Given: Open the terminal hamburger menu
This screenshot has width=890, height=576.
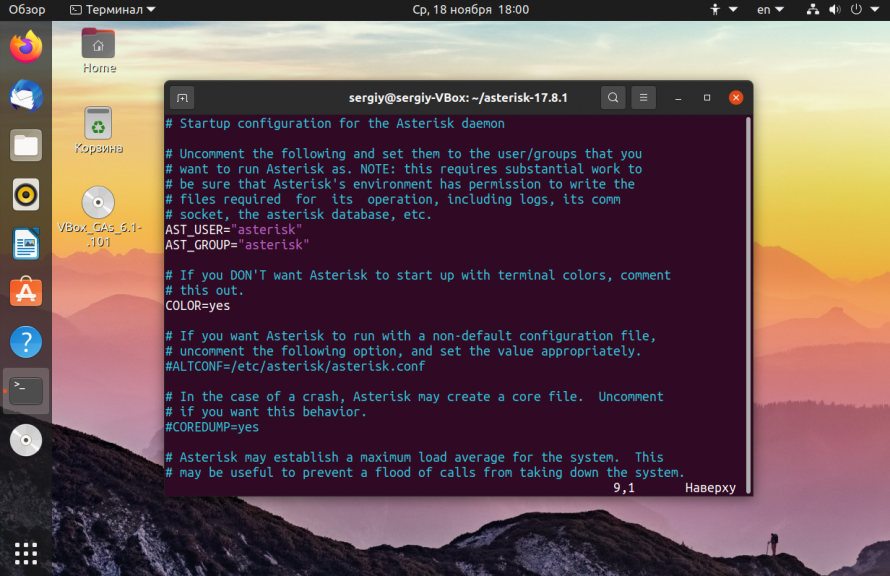Looking at the screenshot, I should click(x=644, y=98).
